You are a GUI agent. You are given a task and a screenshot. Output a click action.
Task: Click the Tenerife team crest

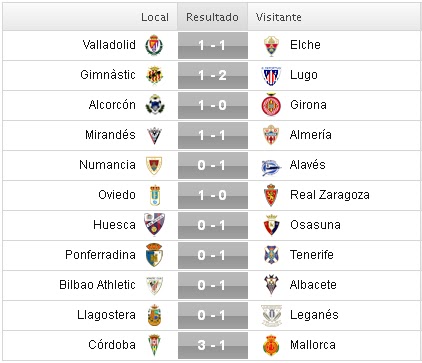(271, 255)
